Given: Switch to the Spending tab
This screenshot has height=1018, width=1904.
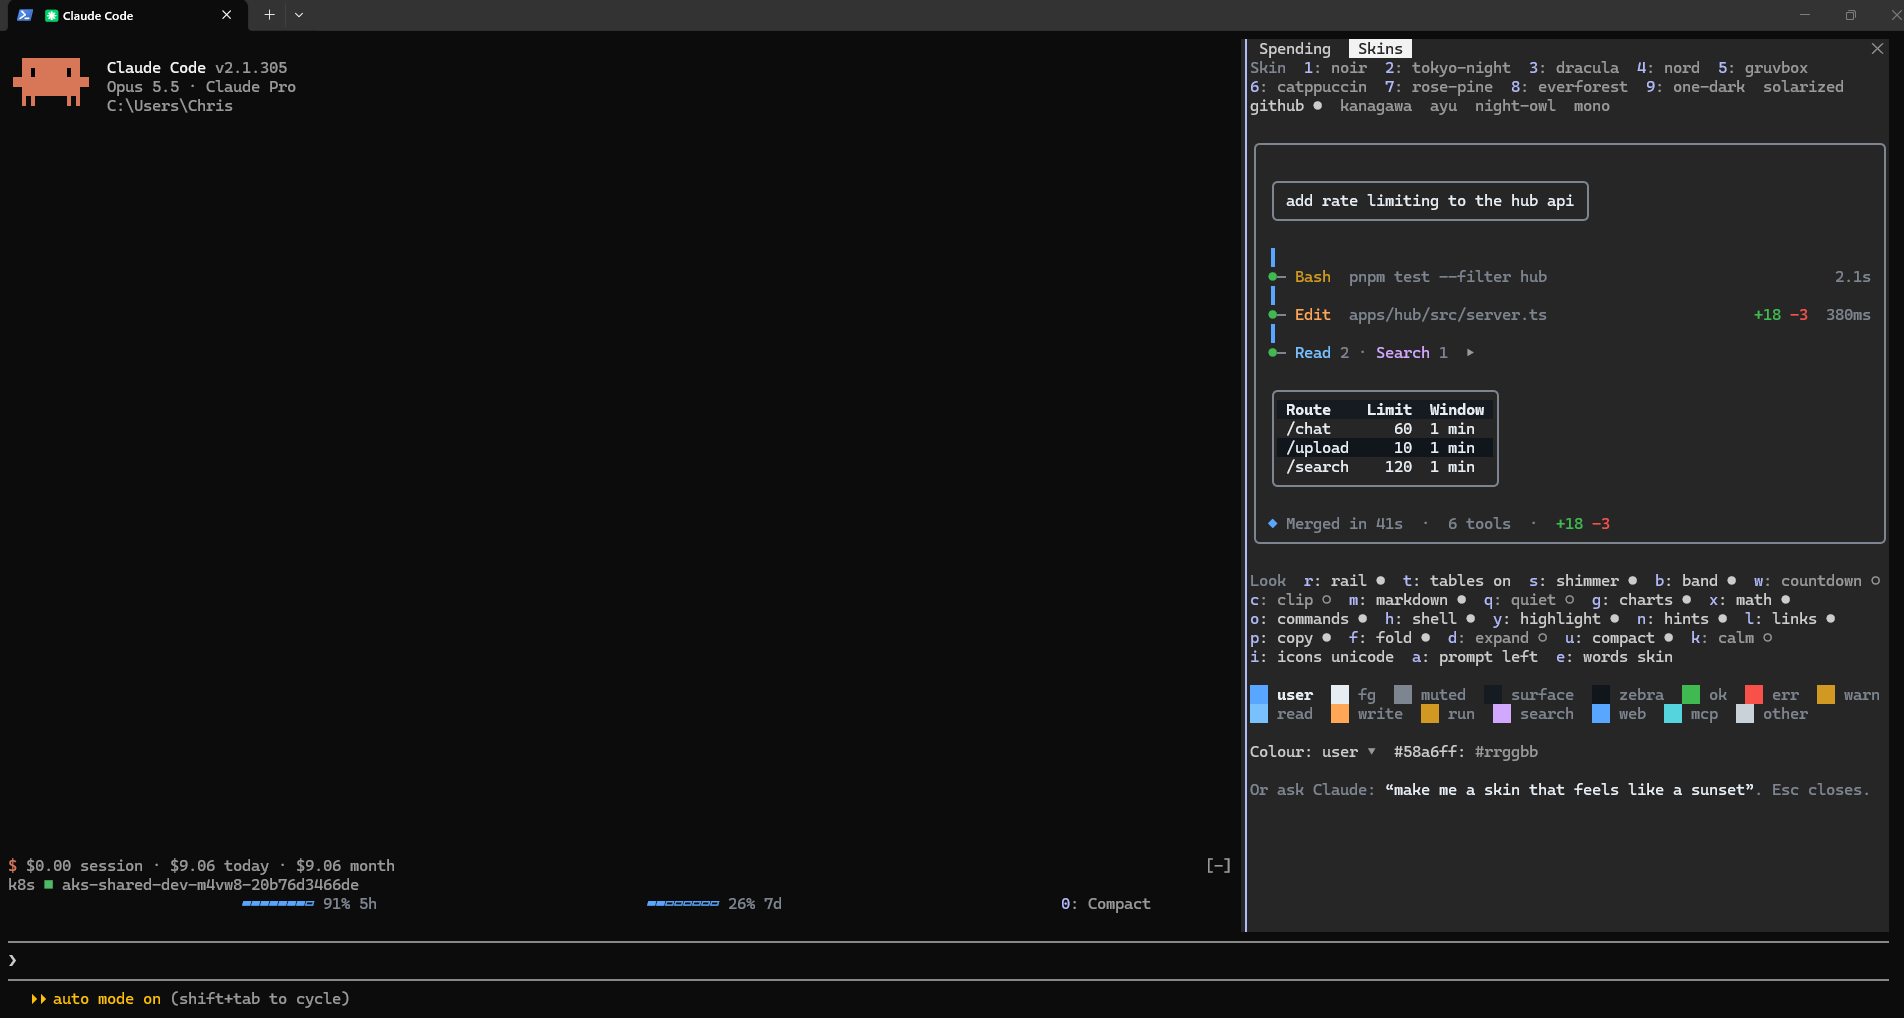Looking at the screenshot, I should click(x=1294, y=48).
